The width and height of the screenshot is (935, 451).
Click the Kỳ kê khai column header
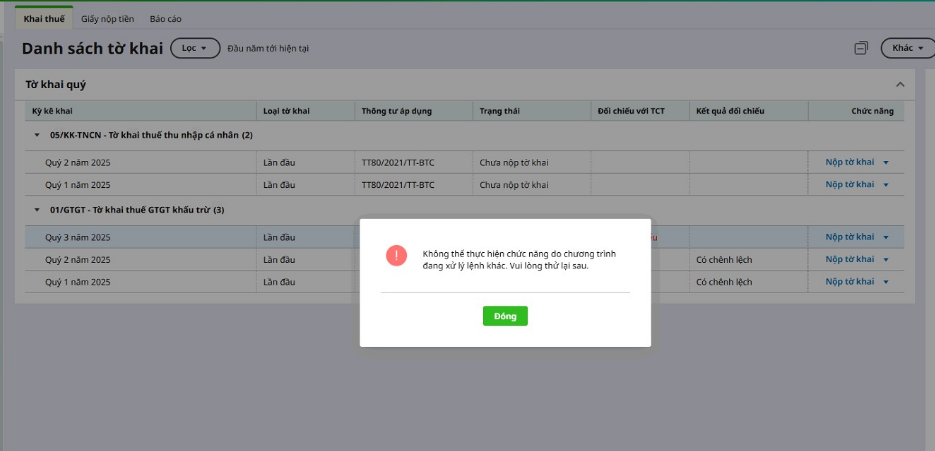tap(50, 111)
